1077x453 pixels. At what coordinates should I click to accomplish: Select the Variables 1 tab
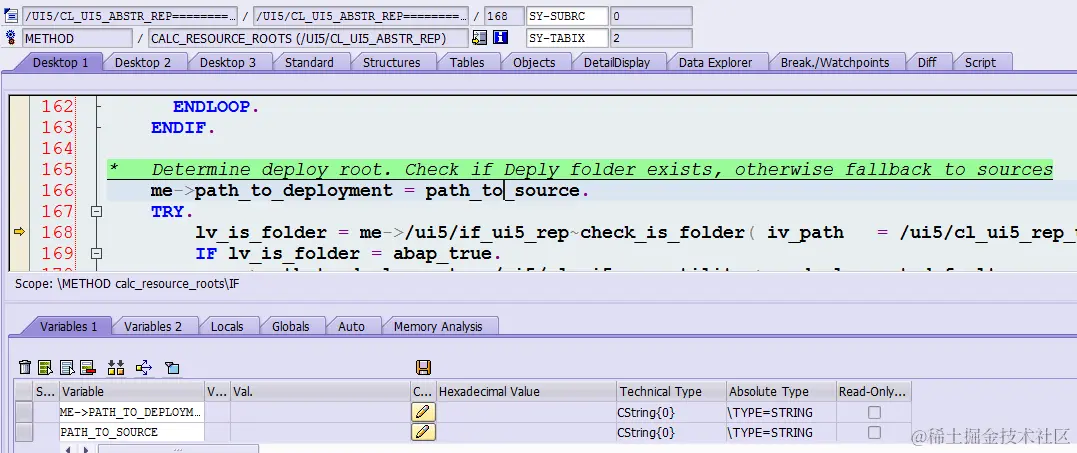point(68,327)
